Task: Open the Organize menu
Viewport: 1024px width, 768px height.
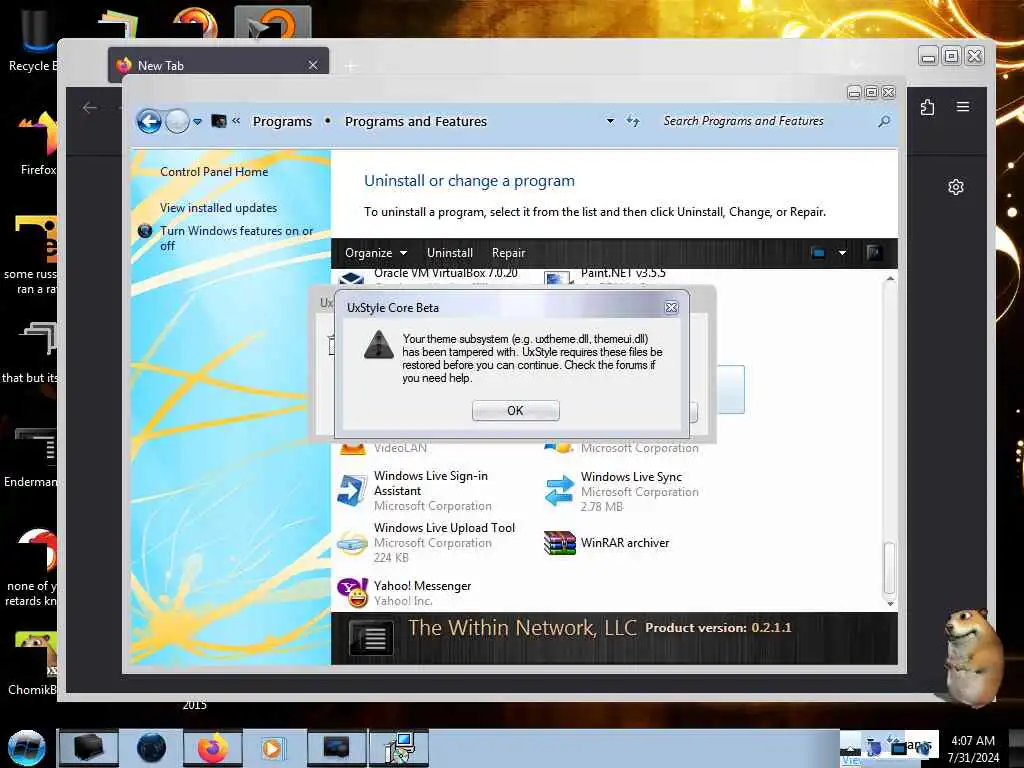Action: [x=376, y=253]
